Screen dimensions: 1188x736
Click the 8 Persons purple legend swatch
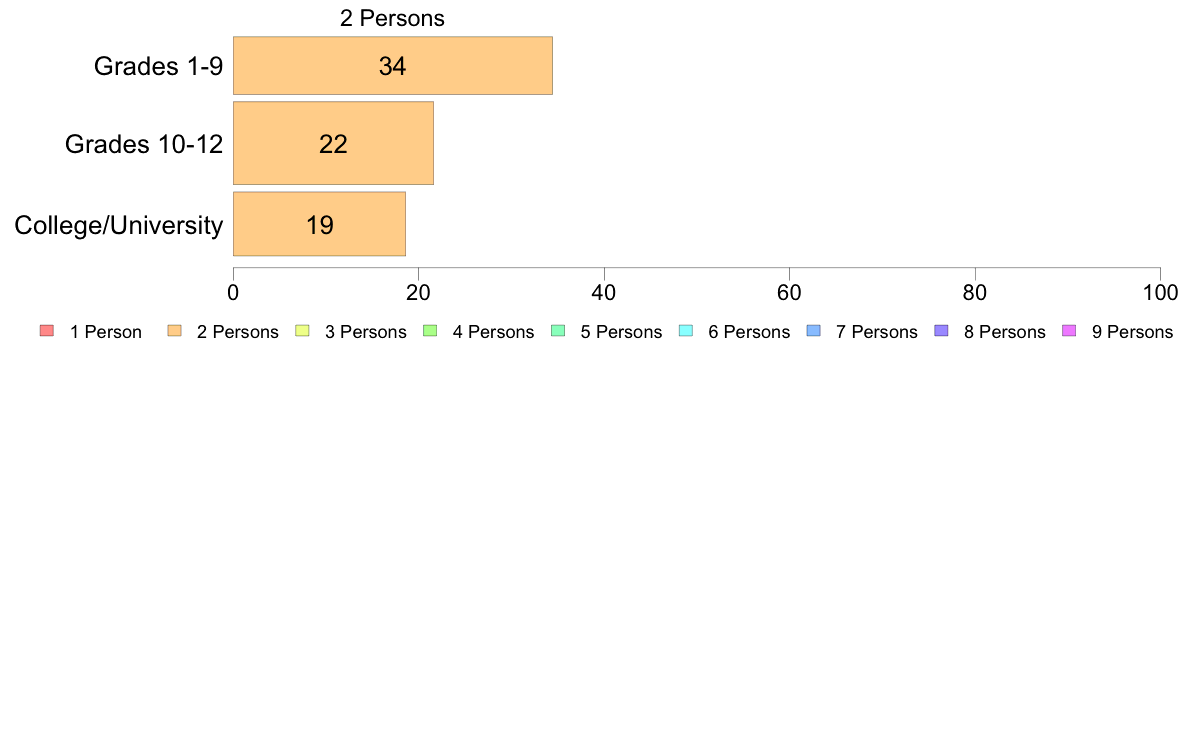click(x=942, y=330)
